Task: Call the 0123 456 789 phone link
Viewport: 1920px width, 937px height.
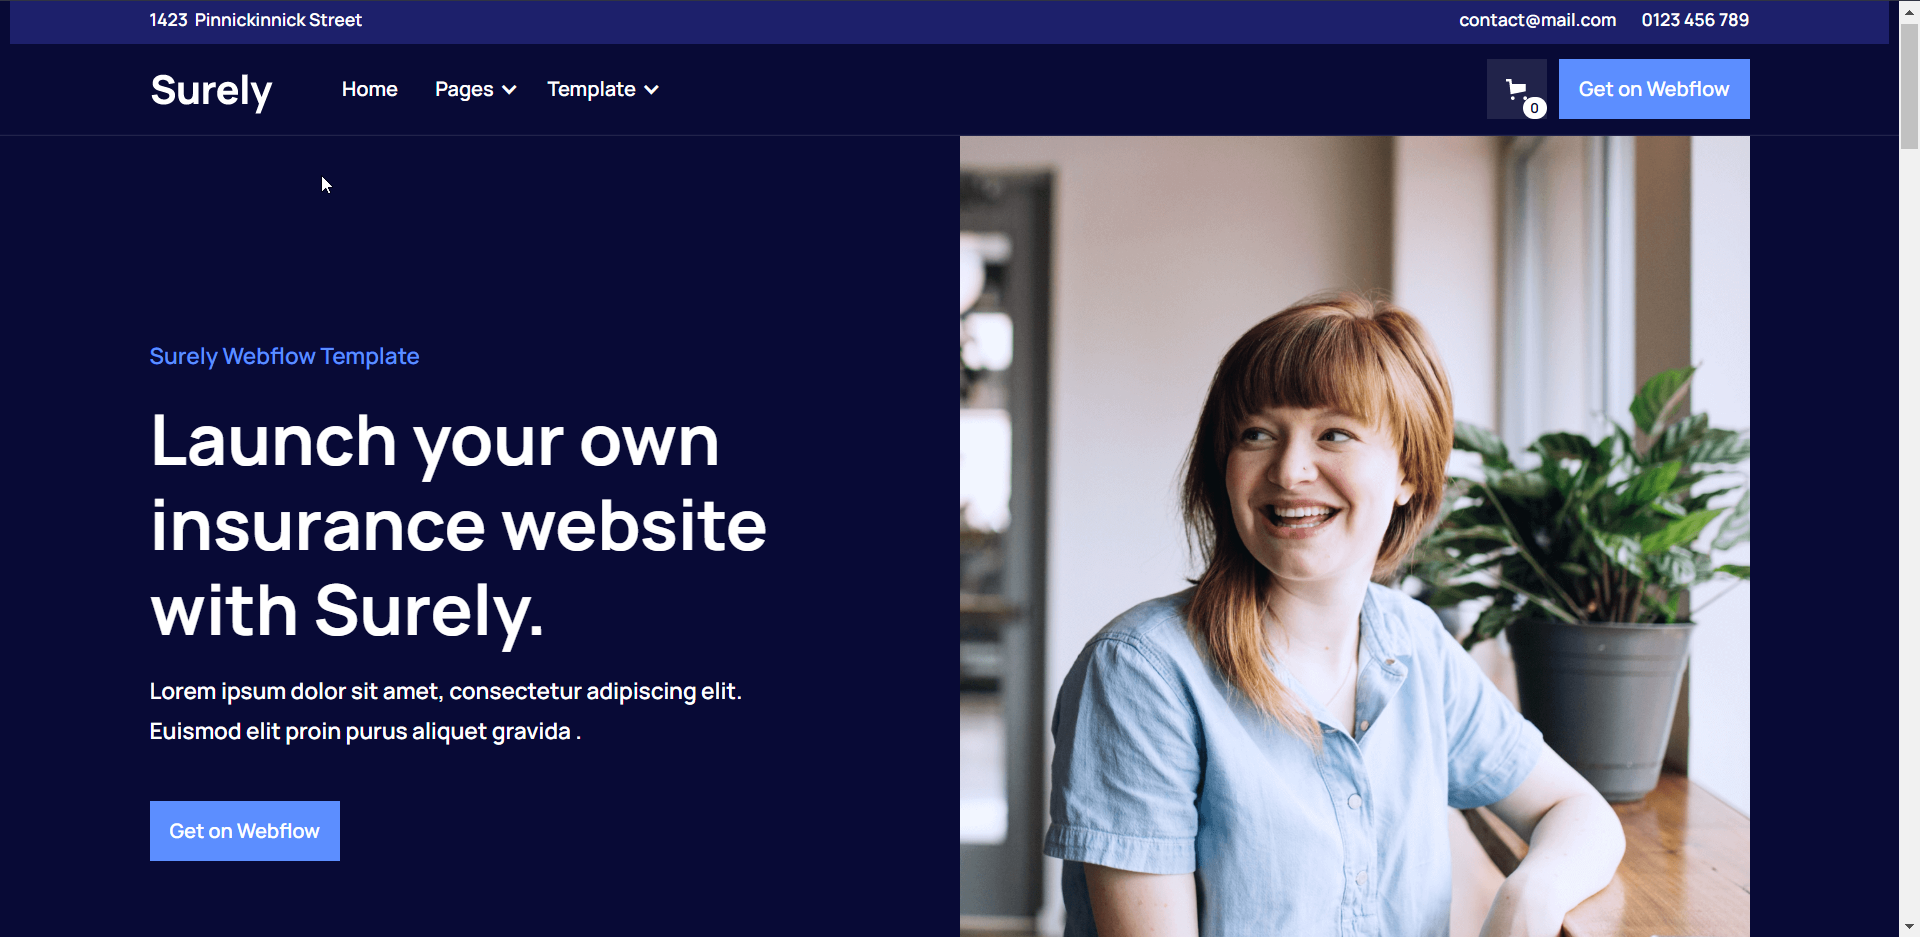Action: click(x=1695, y=20)
